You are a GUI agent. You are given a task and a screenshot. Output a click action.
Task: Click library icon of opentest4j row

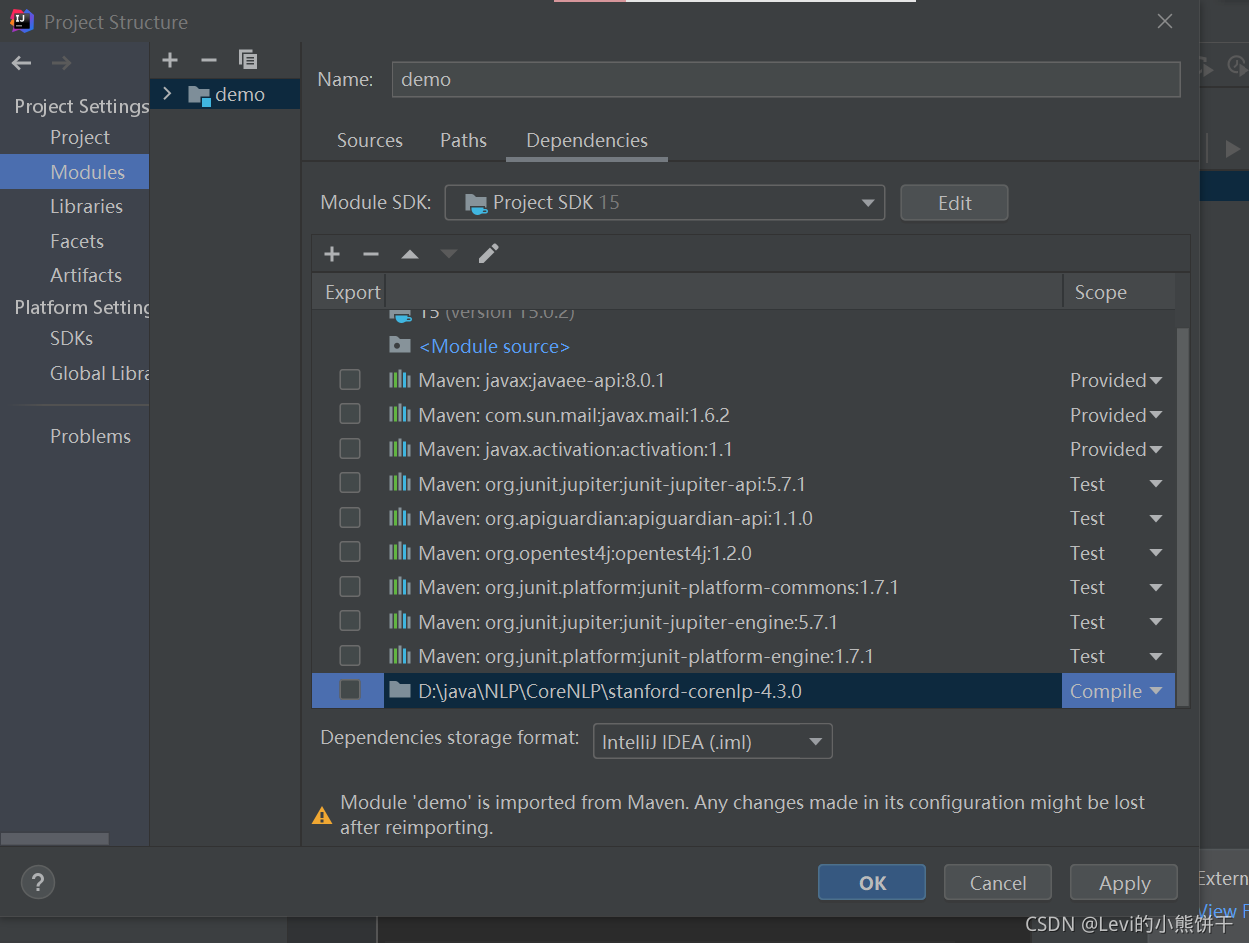pos(400,552)
